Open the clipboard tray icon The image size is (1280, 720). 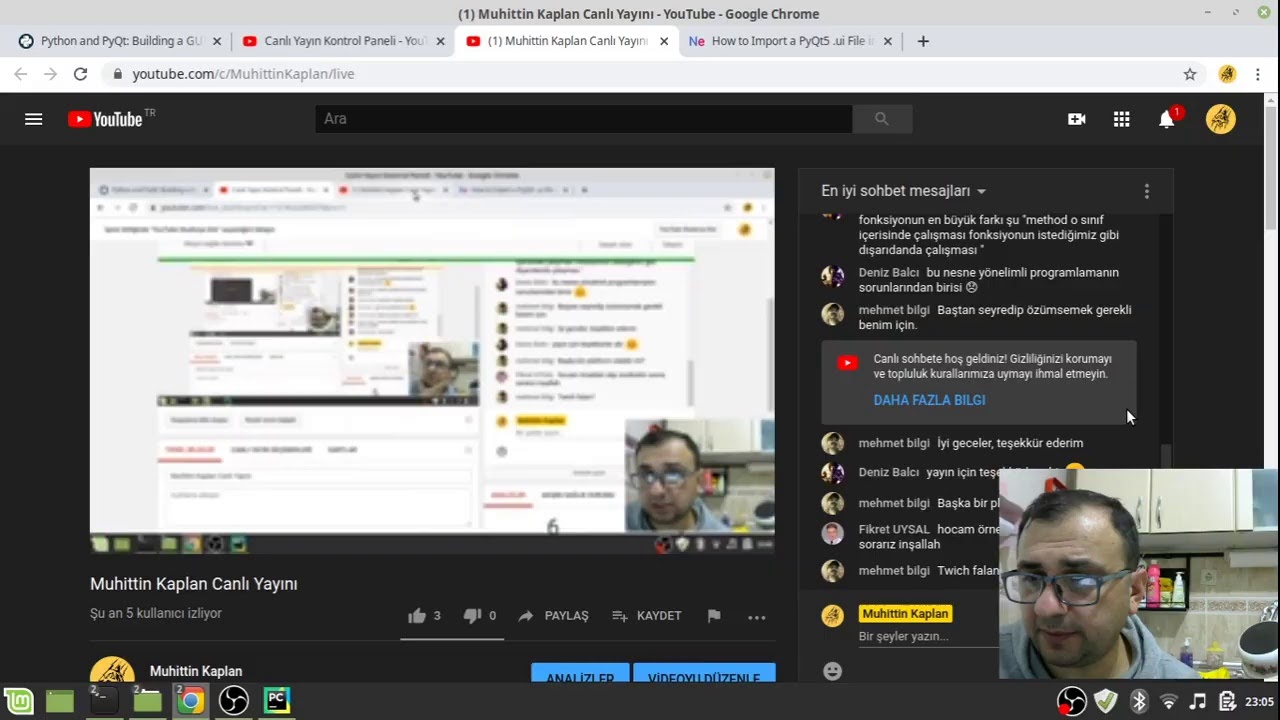pos(1227,701)
